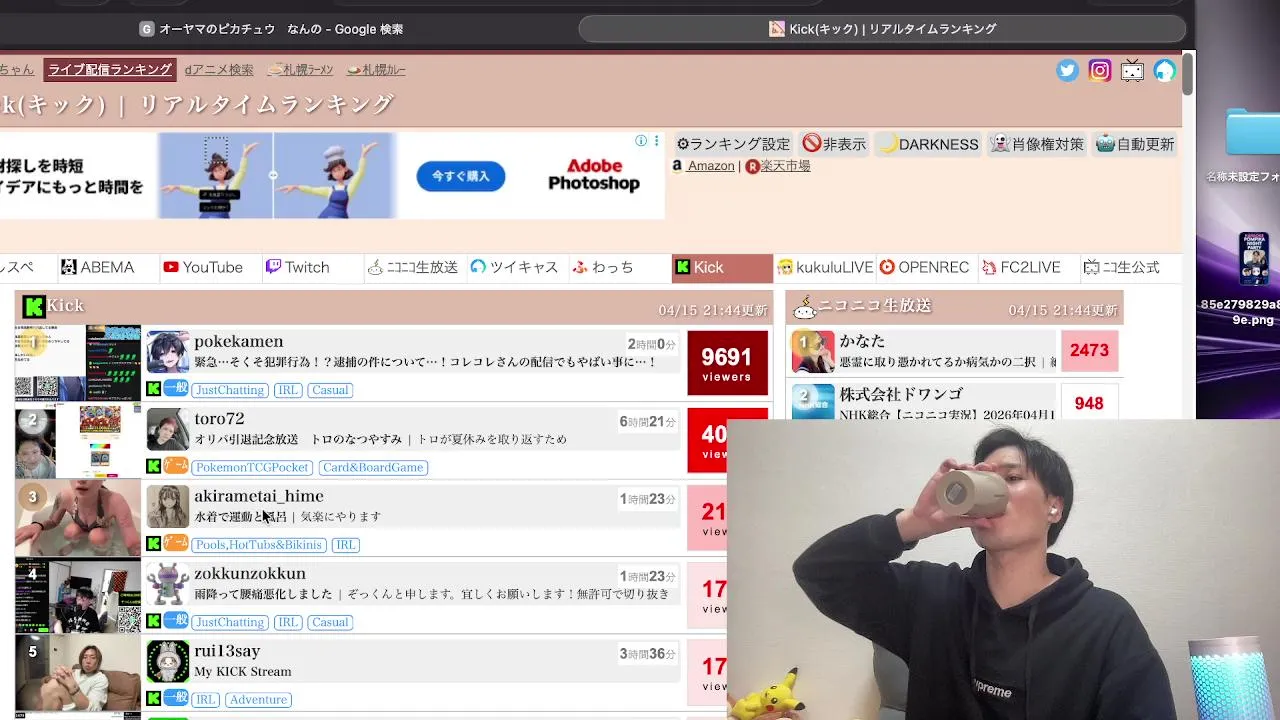Image resolution: width=1280 pixels, height=720 pixels.
Task: Open ランキング設定 settings
Action: pos(733,144)
